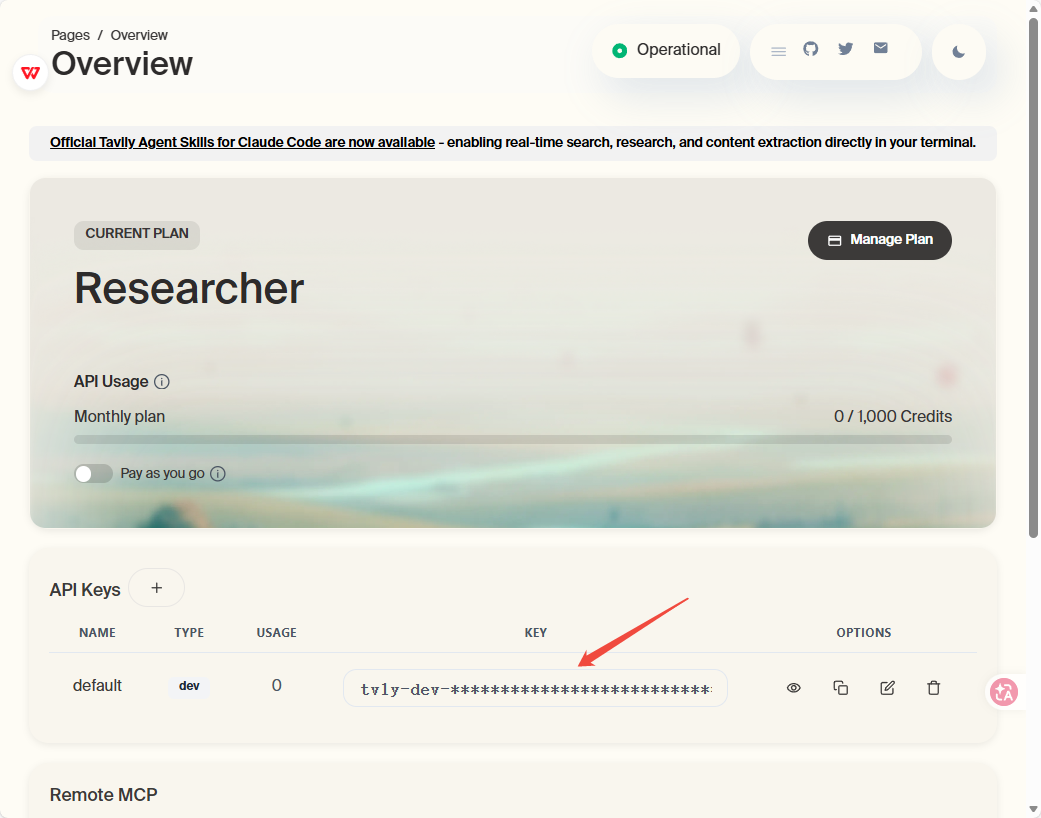
Task: Click the Operational status indicator
Action: click(x=666, y=50)
